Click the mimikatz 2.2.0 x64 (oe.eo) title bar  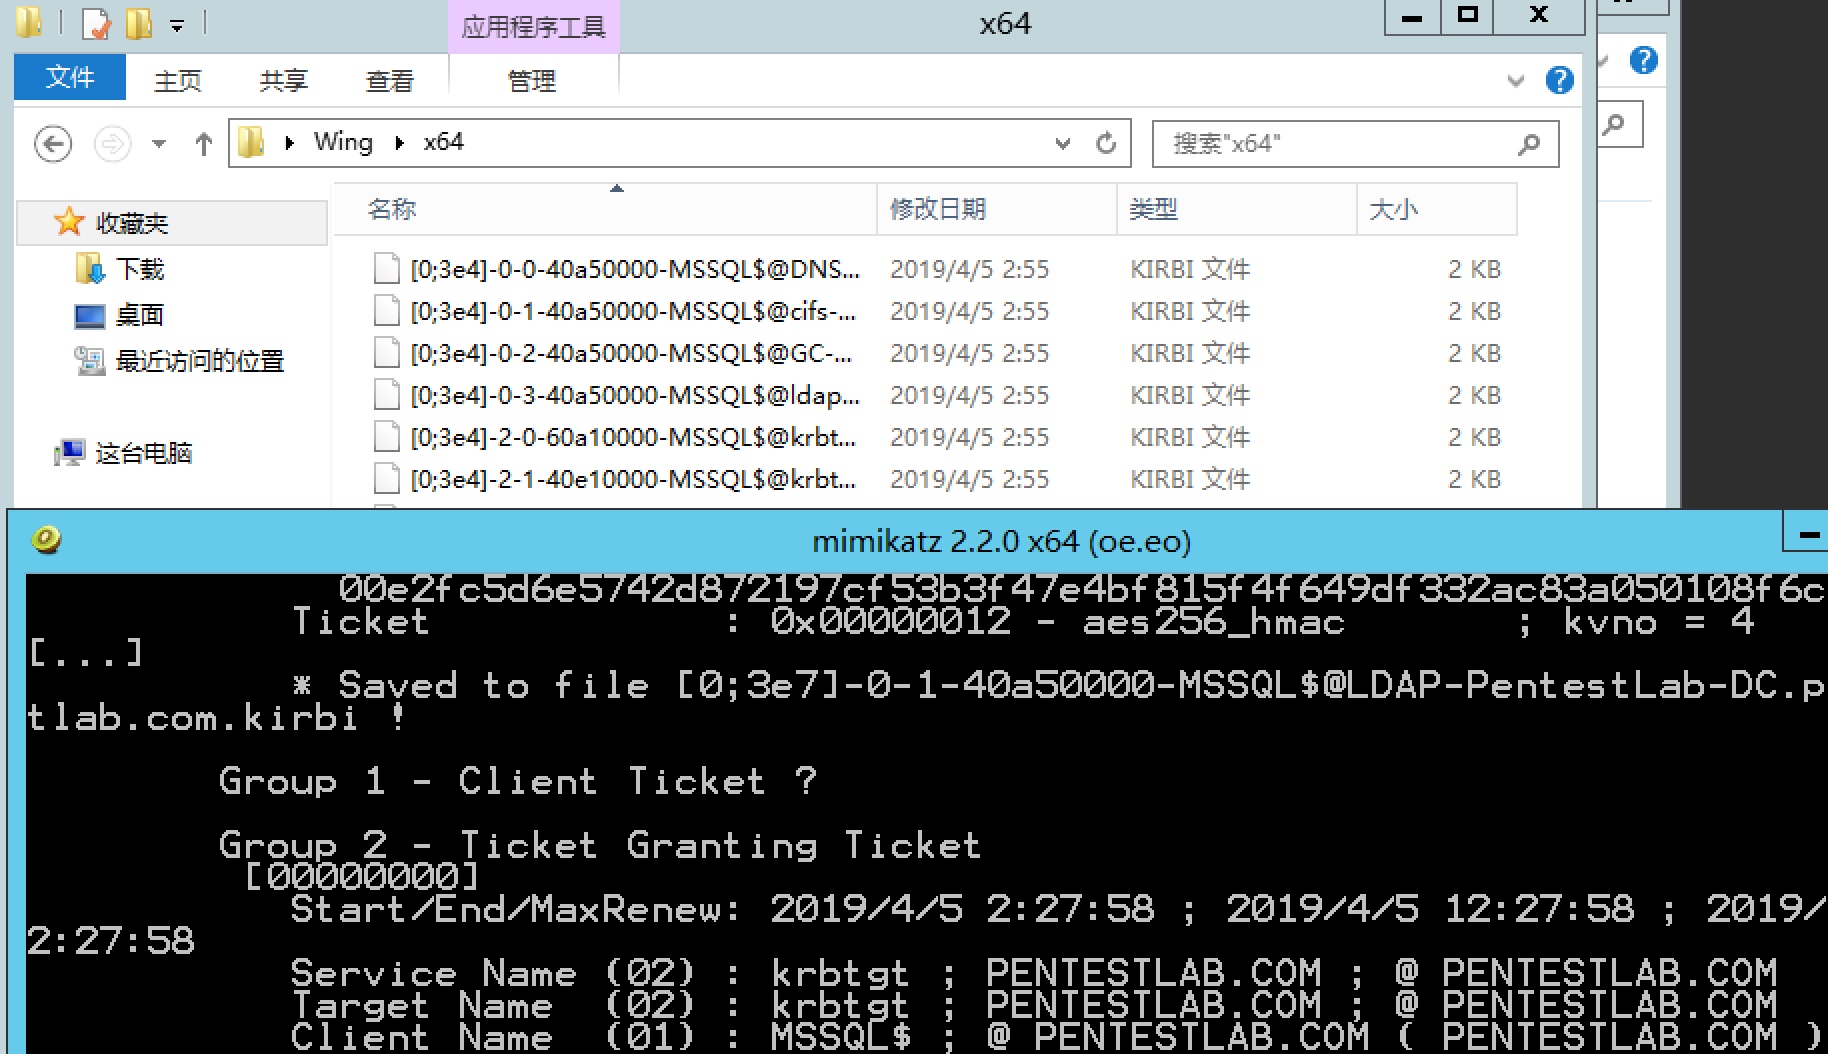[x=1001, y=541]
